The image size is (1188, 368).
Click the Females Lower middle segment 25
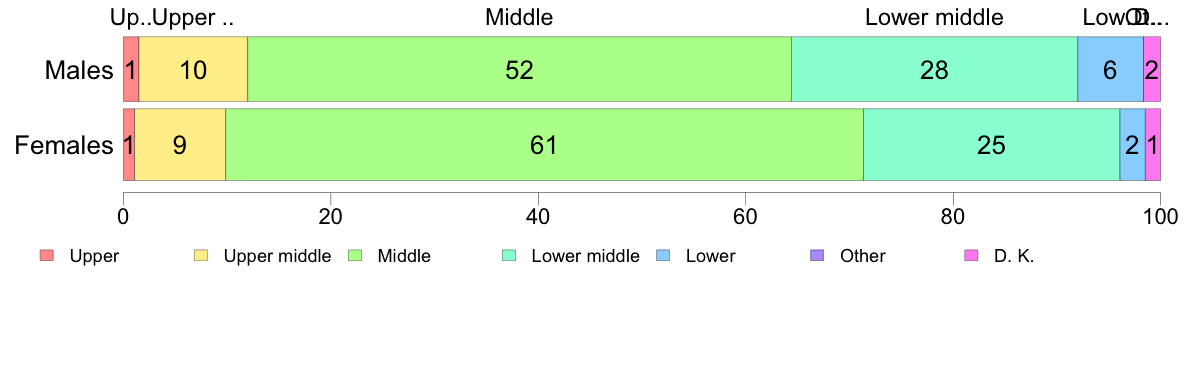pos(991,145)
